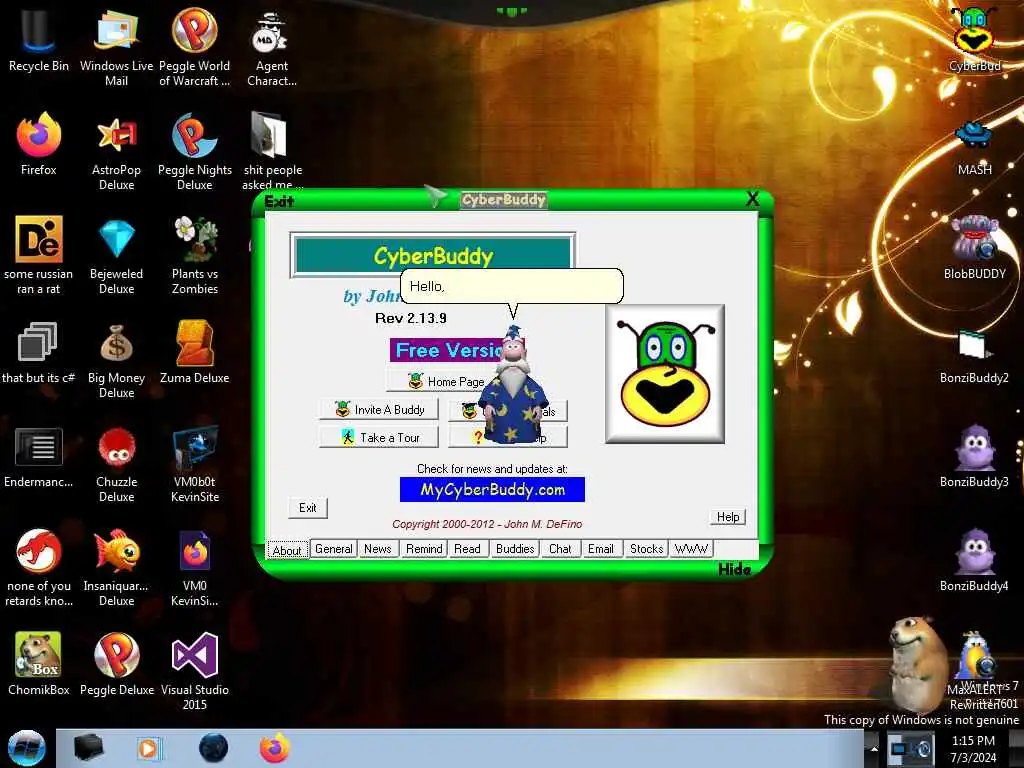Switch to the About tab
1024x768 pixels.
[x=287, y=550]
